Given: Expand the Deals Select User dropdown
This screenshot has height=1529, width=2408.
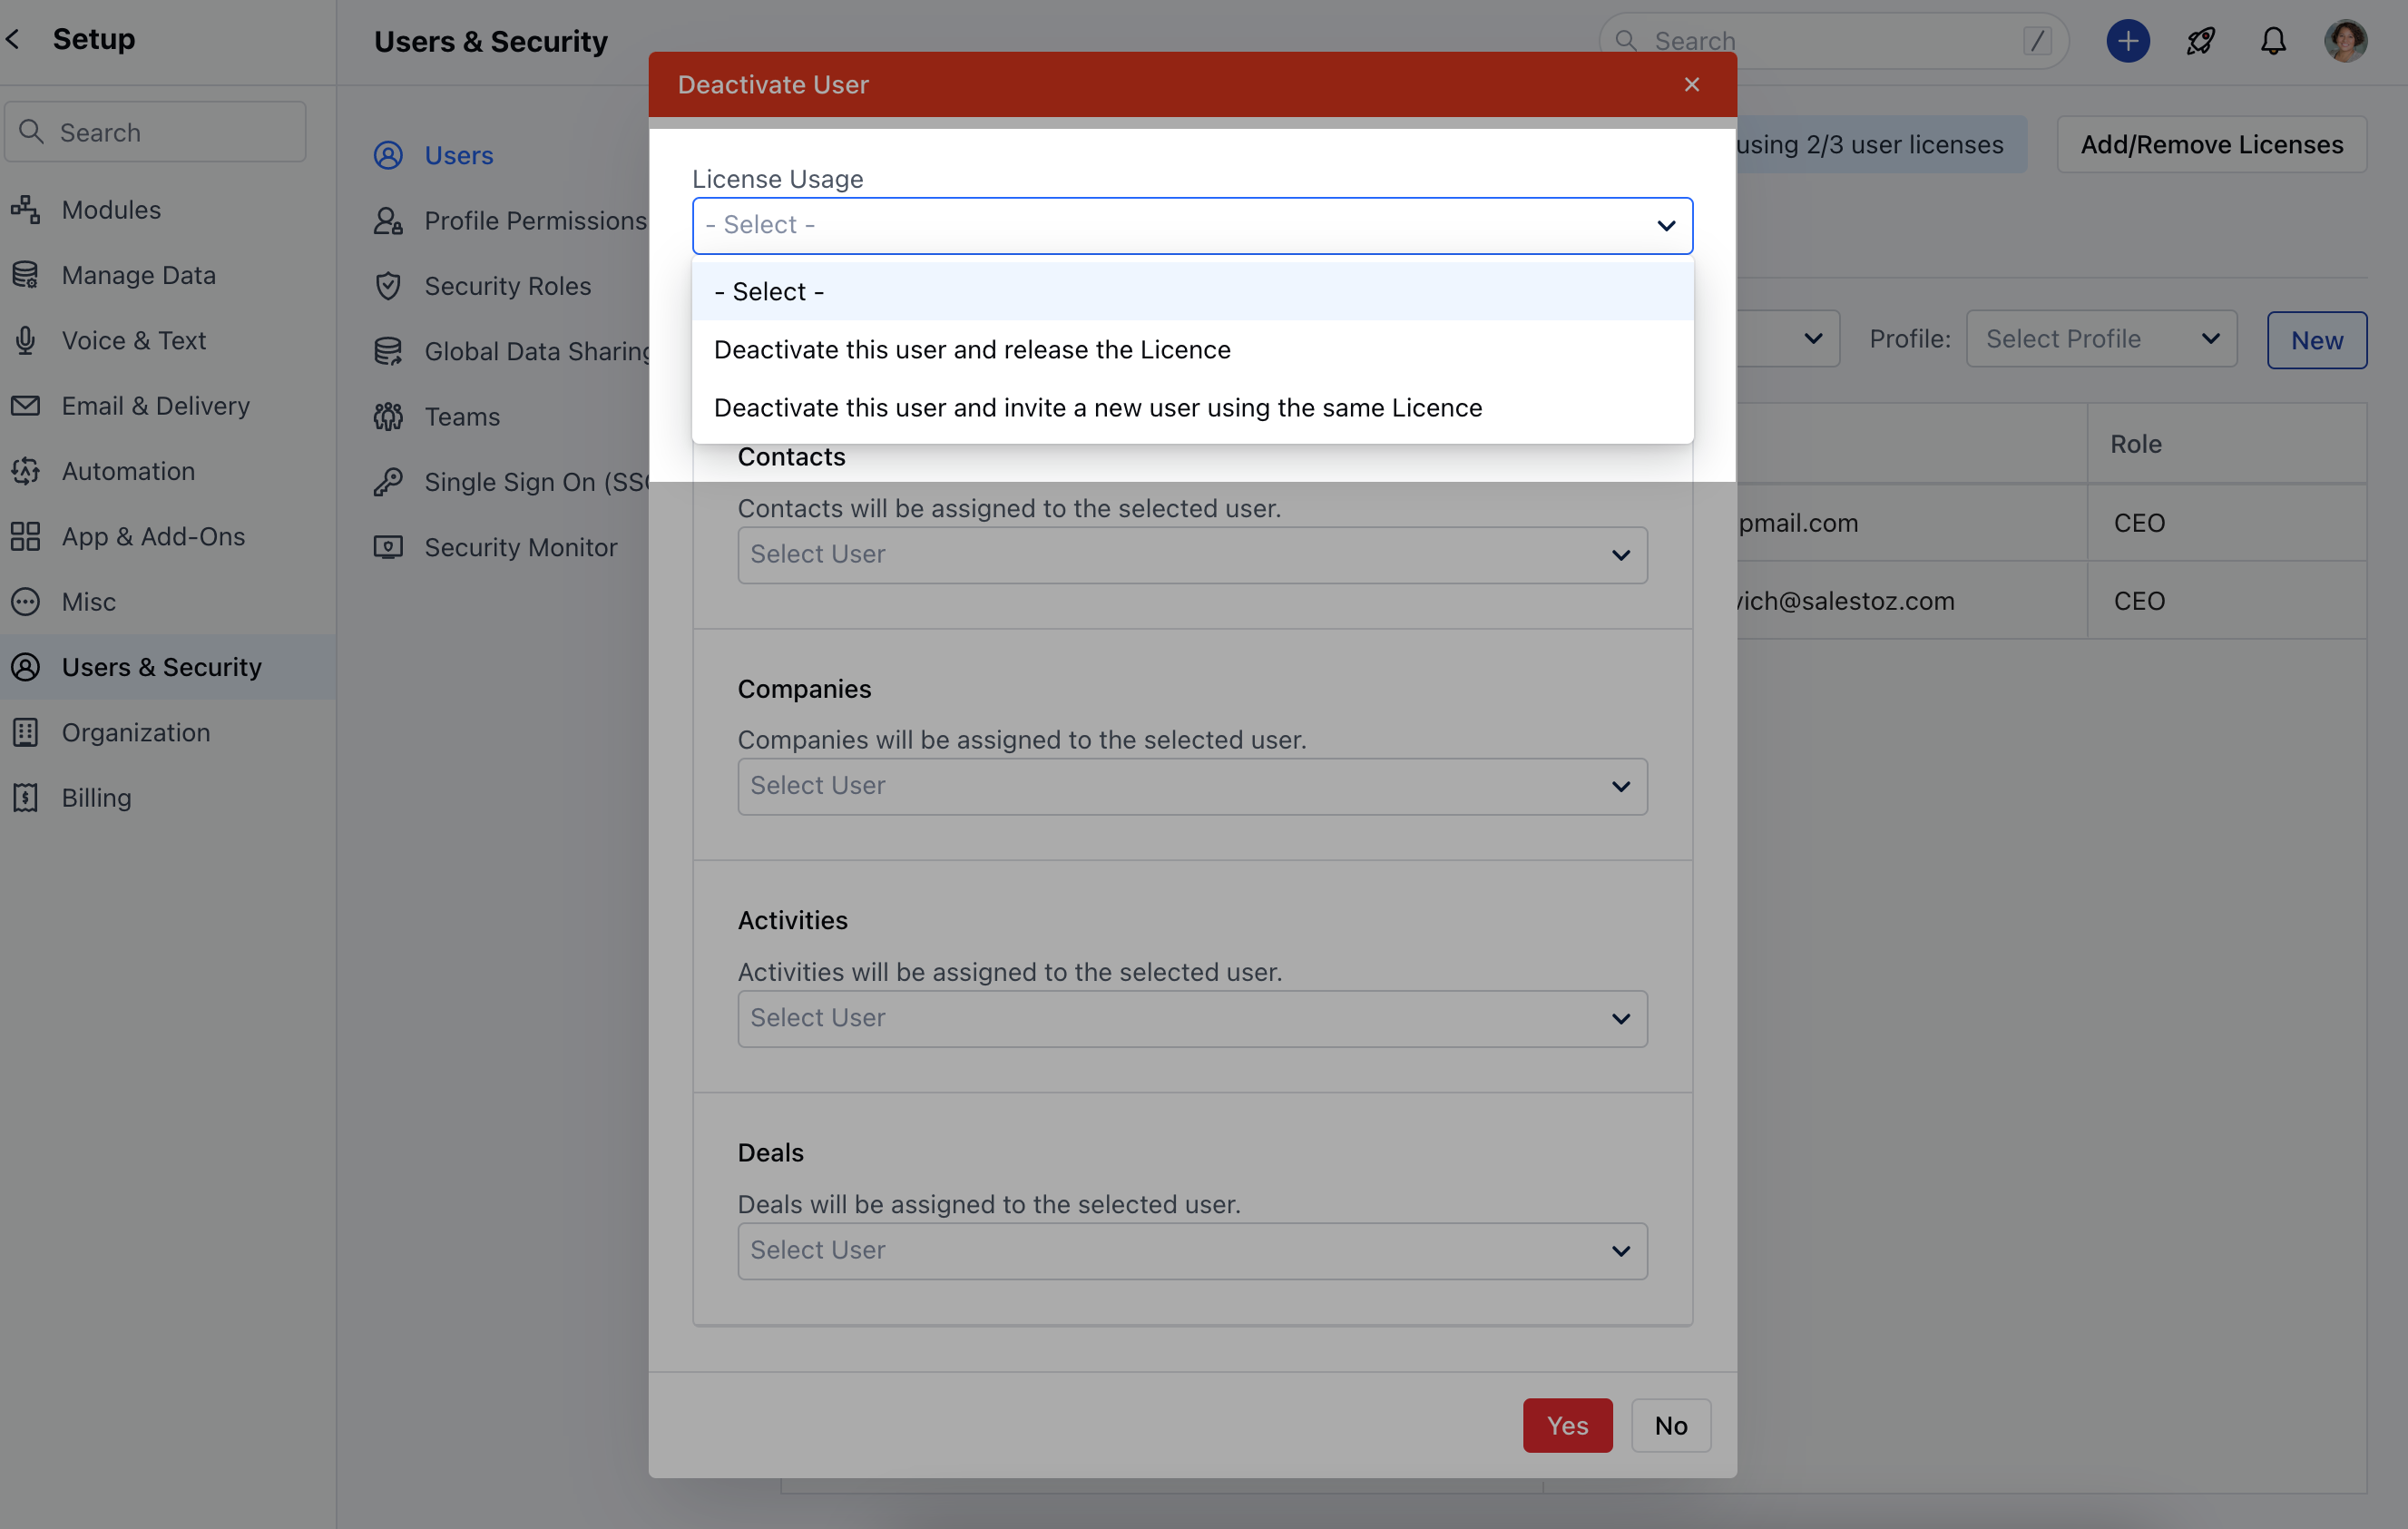Looking at the screenshot, I should (x=1191, y=1250).
